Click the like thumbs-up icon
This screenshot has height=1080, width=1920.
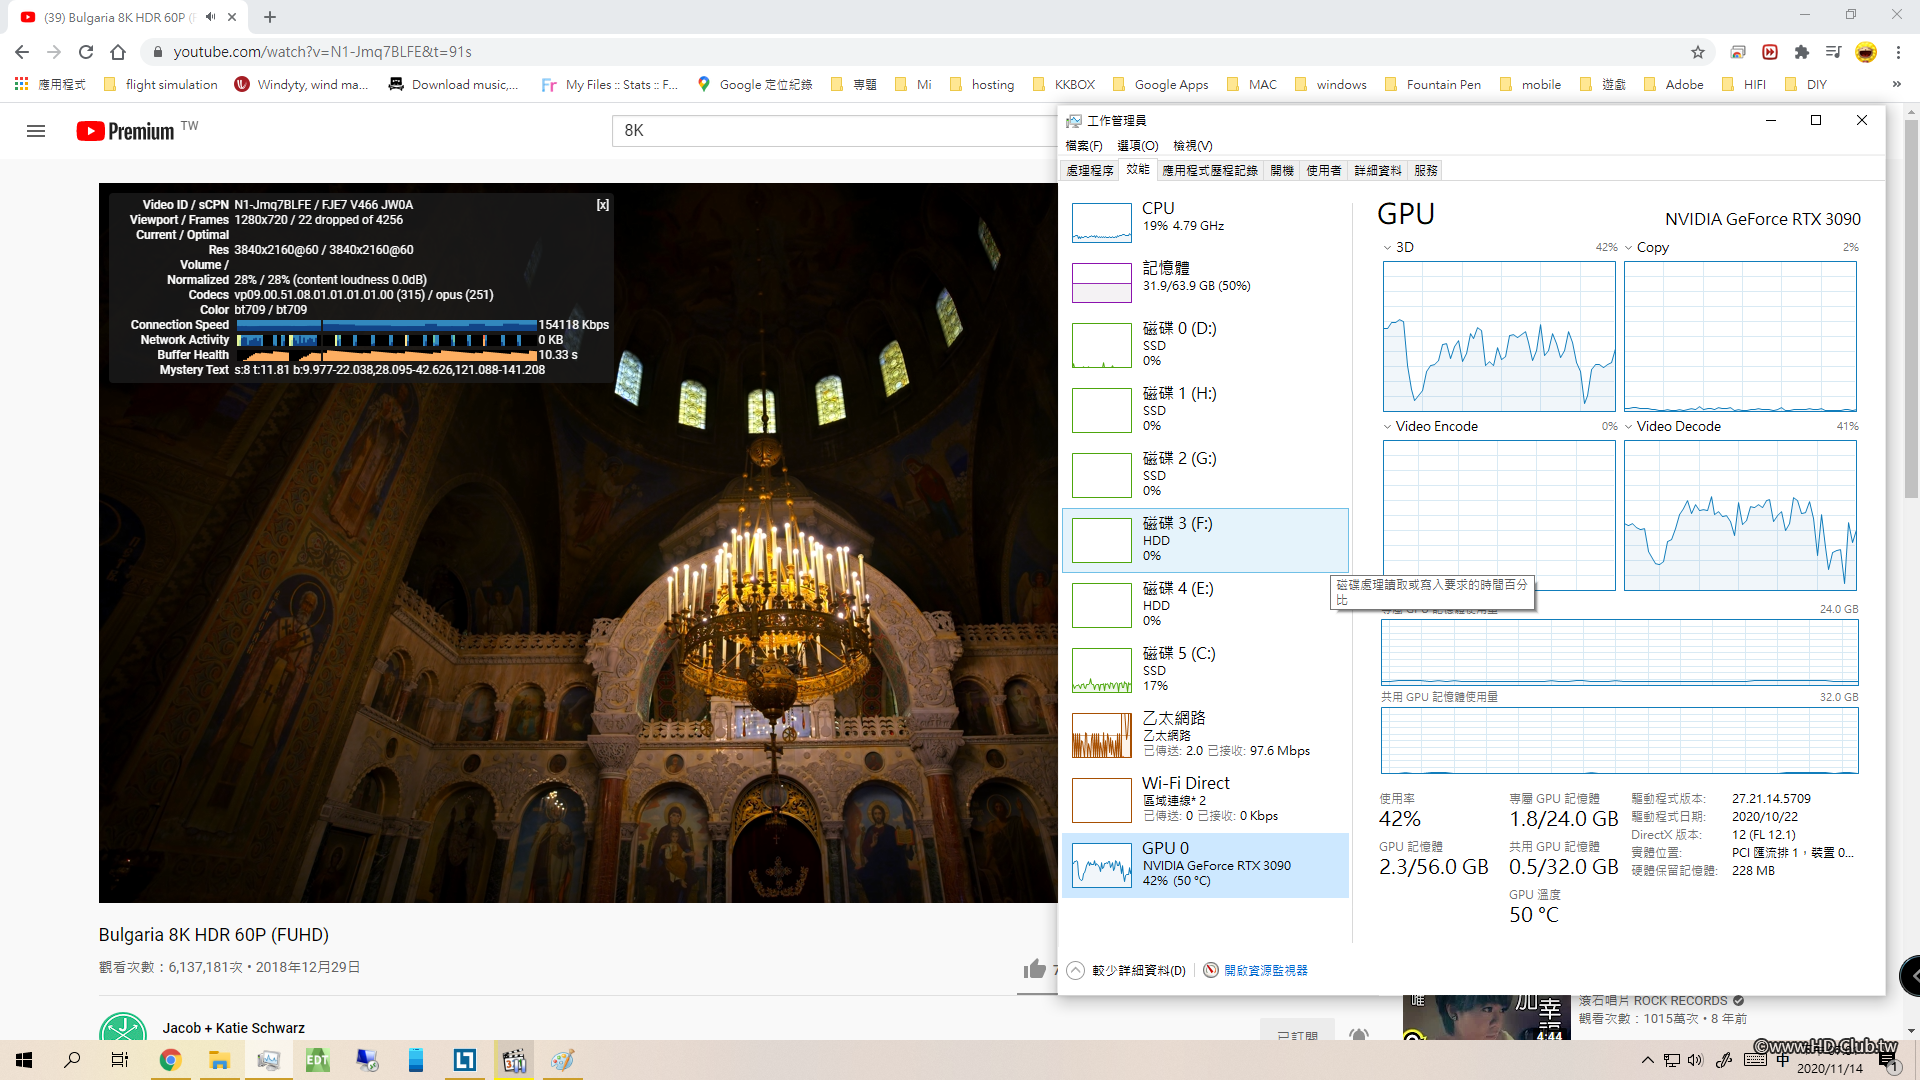1034,968
